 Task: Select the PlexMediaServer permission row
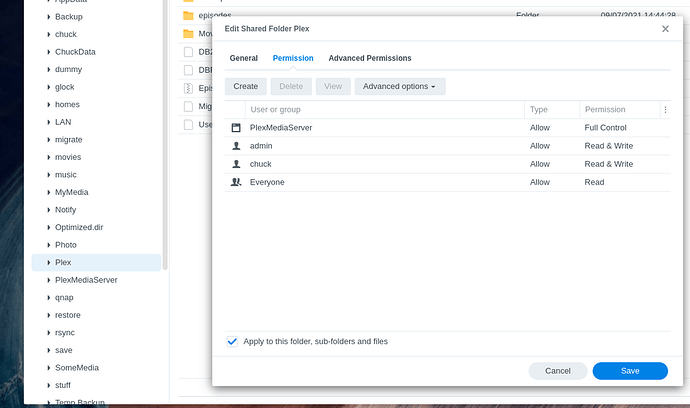point(448,128)
